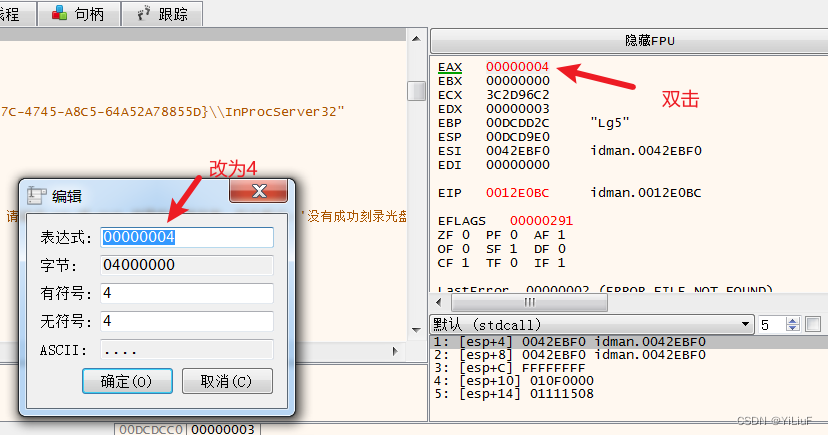The image size is (828, 435).
Task: Select stack argument row 2: [esp+8]
Action: tap(629, 355)
